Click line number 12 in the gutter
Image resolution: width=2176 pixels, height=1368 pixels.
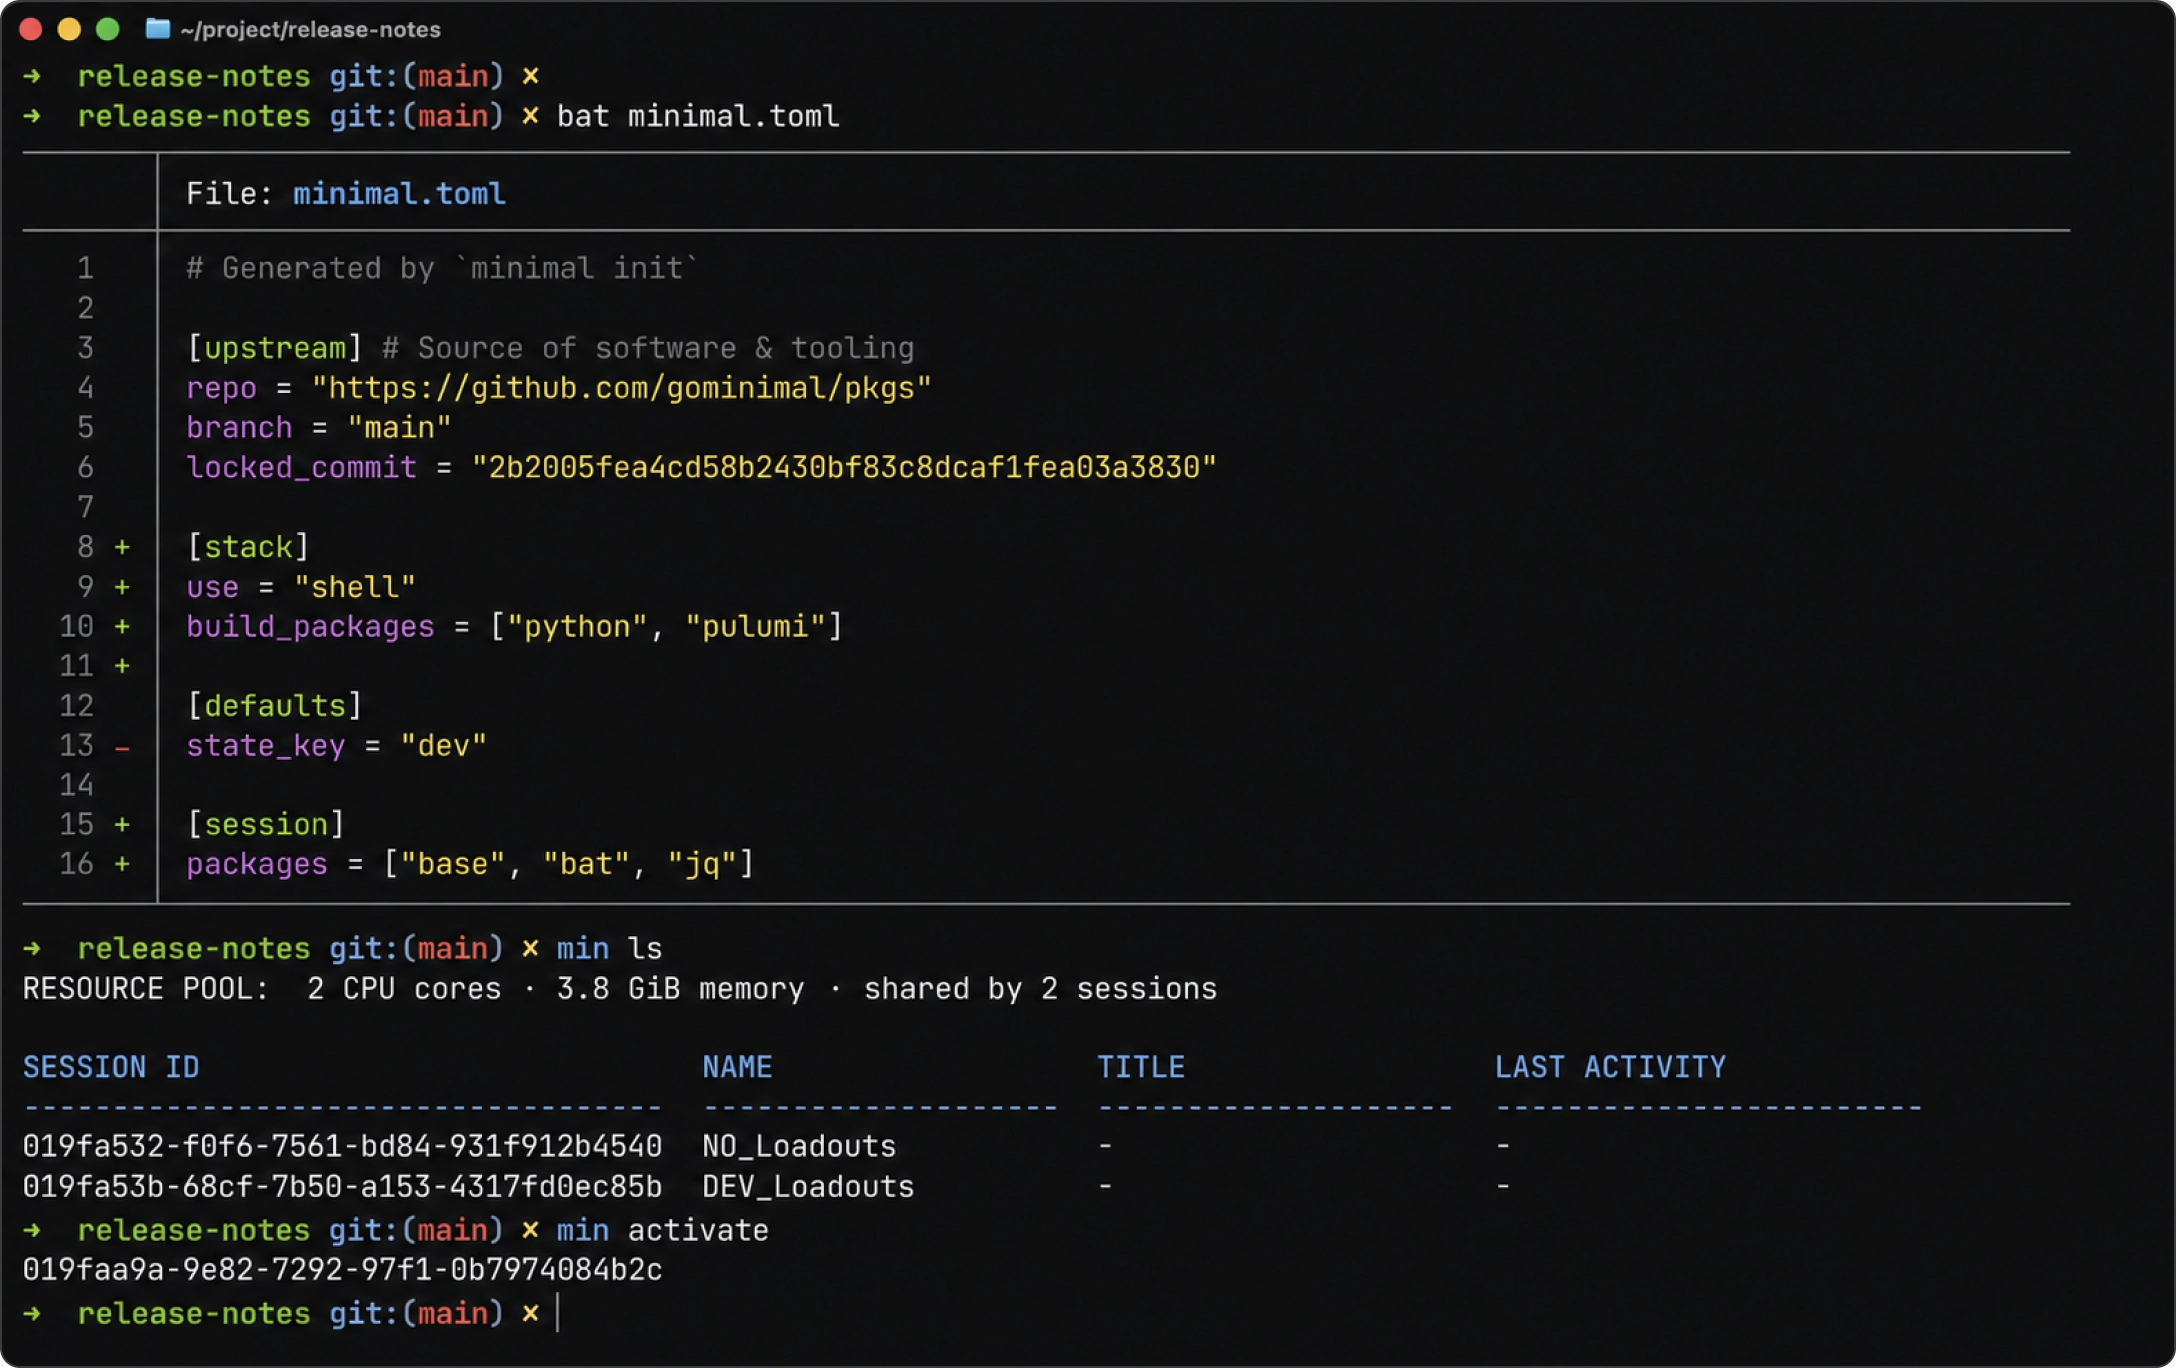pos(76,706)
